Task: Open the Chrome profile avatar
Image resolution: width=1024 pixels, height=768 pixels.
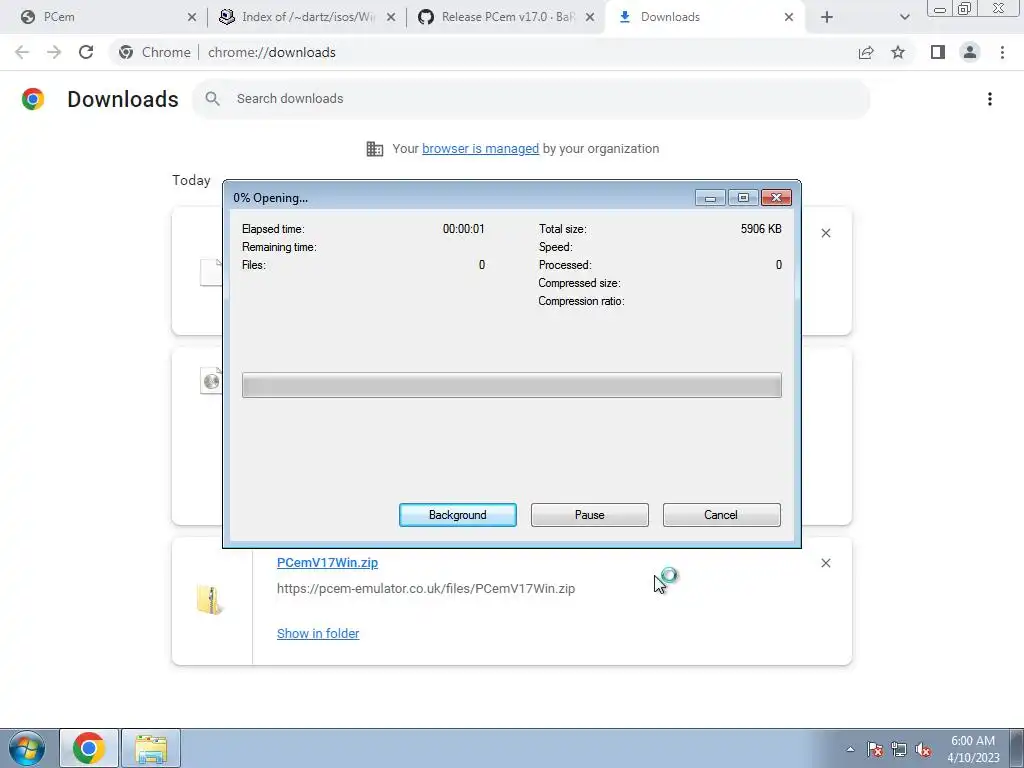Action: (x=970, y=52)
